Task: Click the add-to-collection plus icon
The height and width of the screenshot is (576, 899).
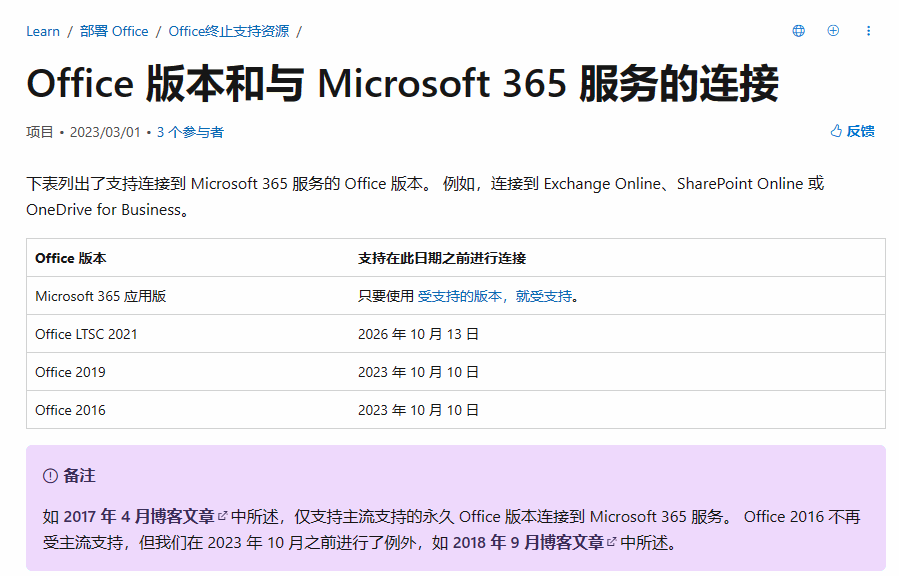Action: coord(833,31)
